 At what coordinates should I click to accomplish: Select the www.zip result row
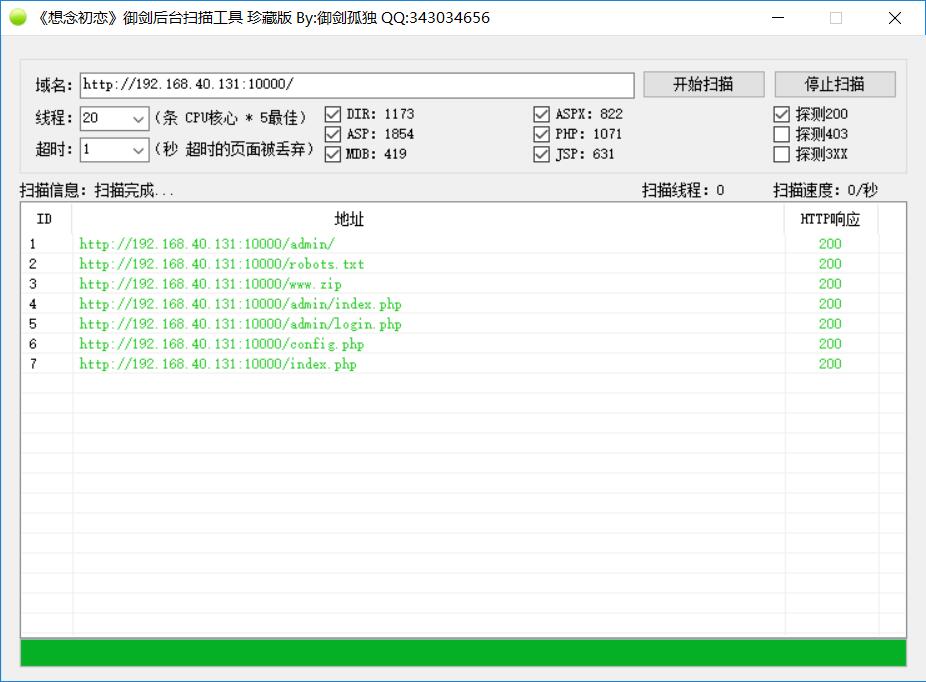pos(462,284)
